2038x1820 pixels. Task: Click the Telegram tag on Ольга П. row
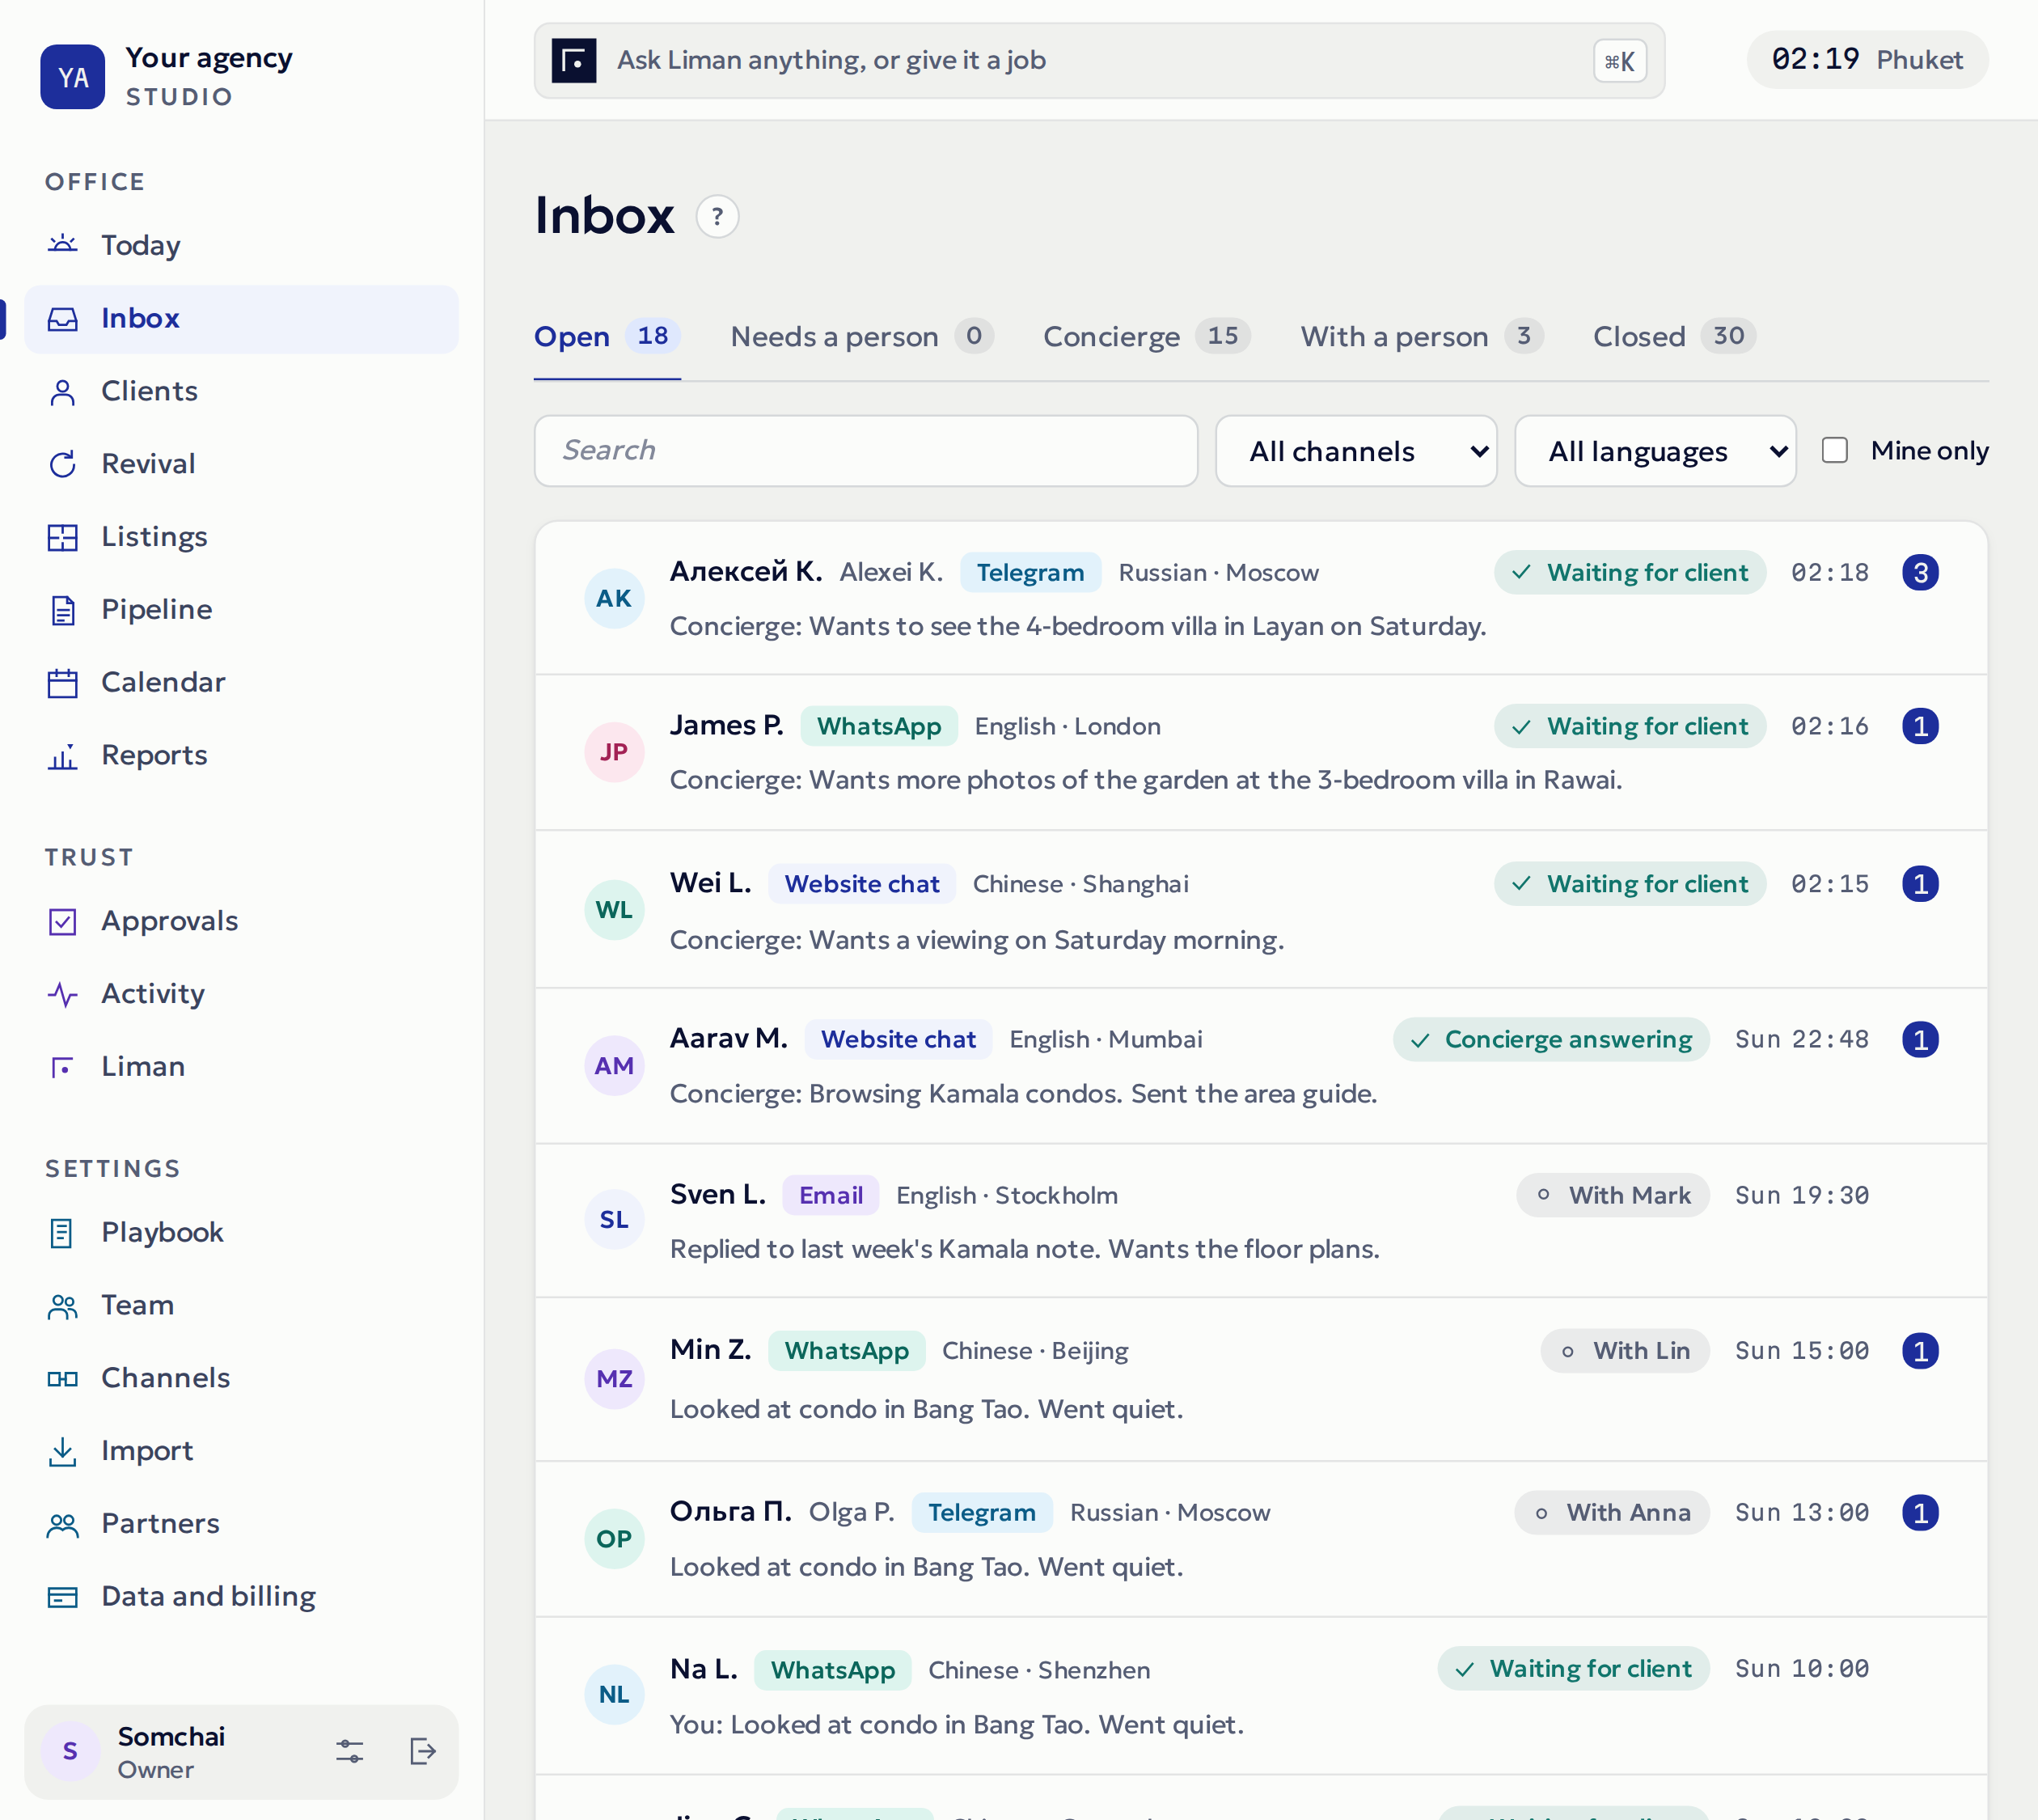pos(981,1513)
